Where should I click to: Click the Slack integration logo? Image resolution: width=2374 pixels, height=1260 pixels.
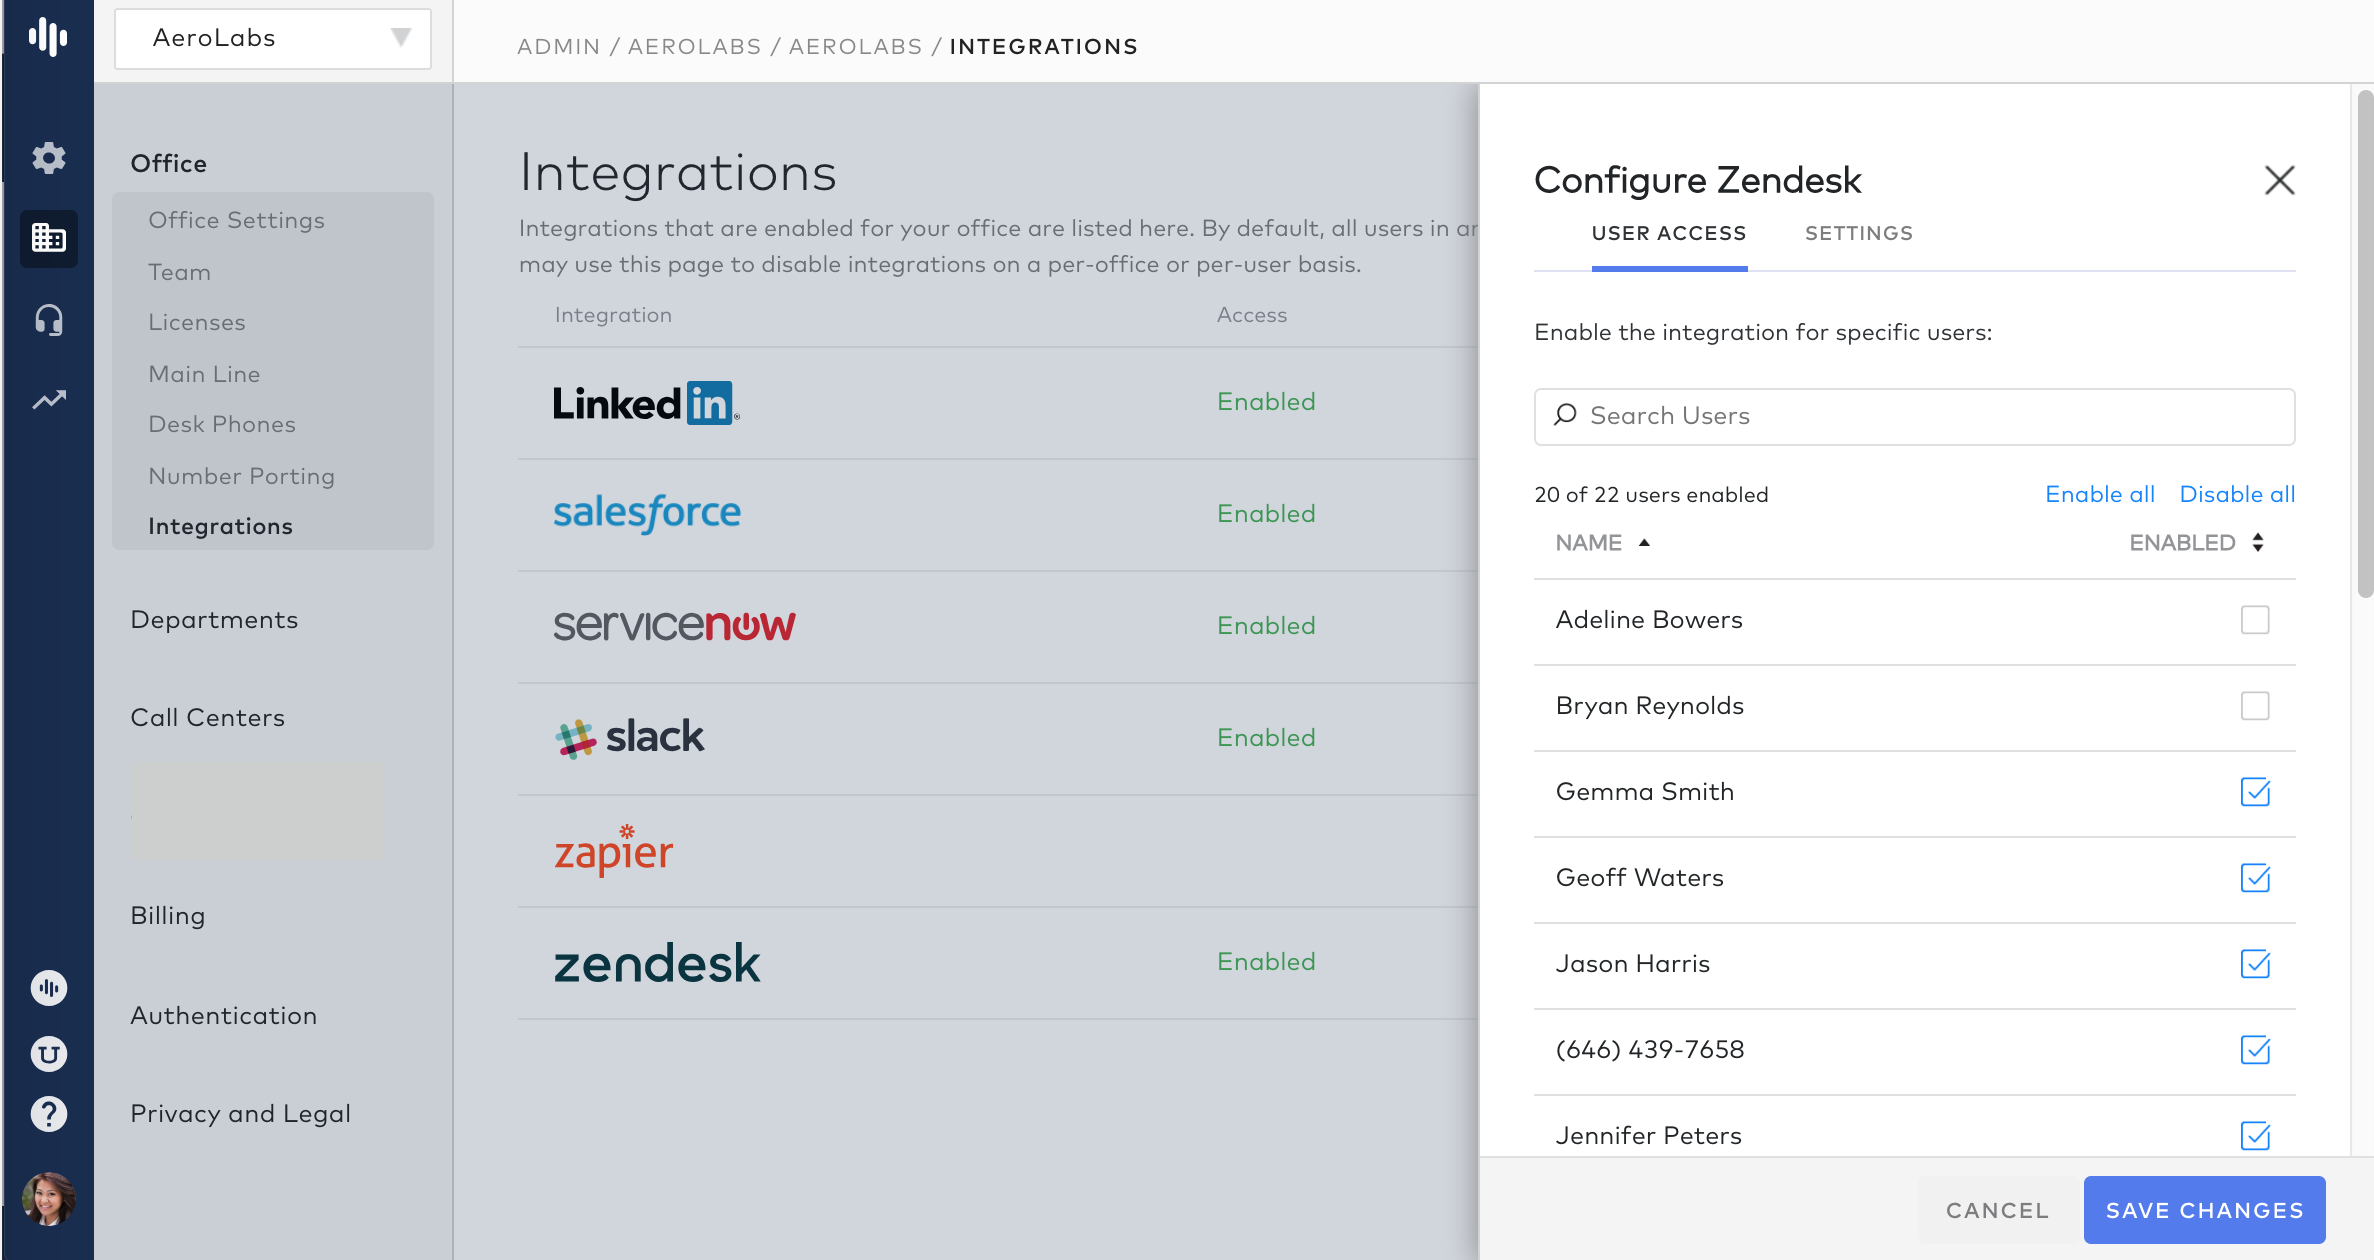coord(629,737)
